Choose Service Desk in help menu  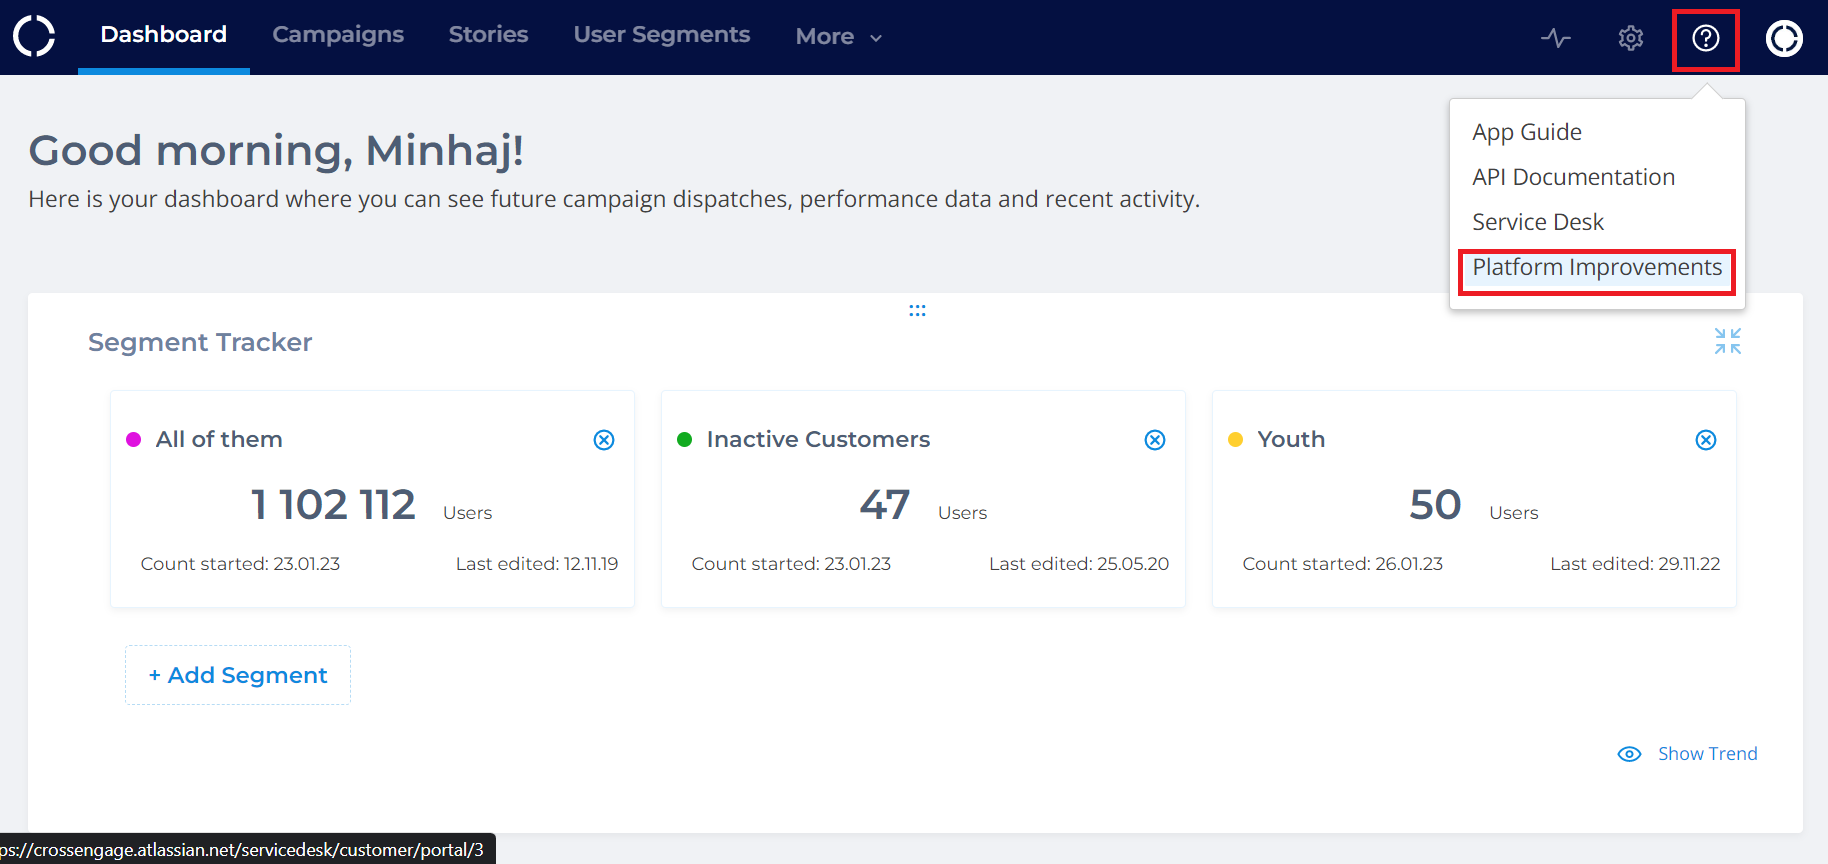click(1538, 222)
